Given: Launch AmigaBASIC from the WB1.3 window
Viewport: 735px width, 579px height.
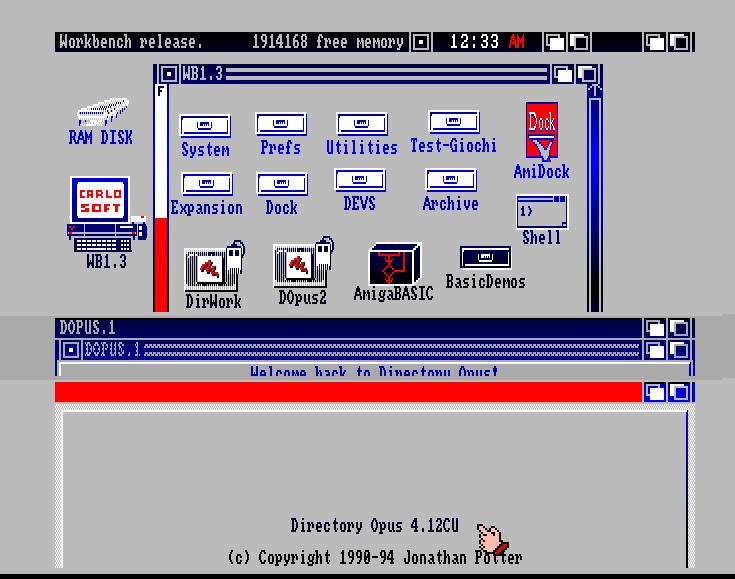Looking at the screenshot, I should coord(394,265).
